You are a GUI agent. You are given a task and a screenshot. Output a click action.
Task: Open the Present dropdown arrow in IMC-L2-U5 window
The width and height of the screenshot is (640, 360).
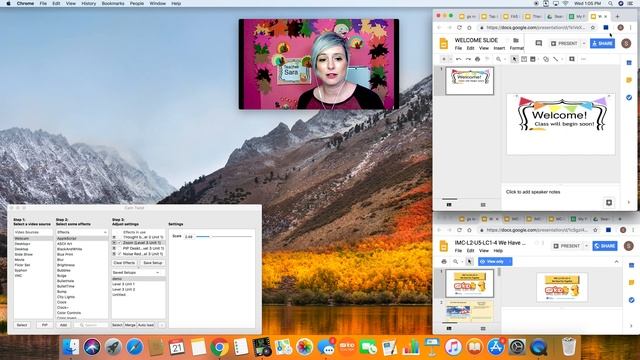pos(587,246)
